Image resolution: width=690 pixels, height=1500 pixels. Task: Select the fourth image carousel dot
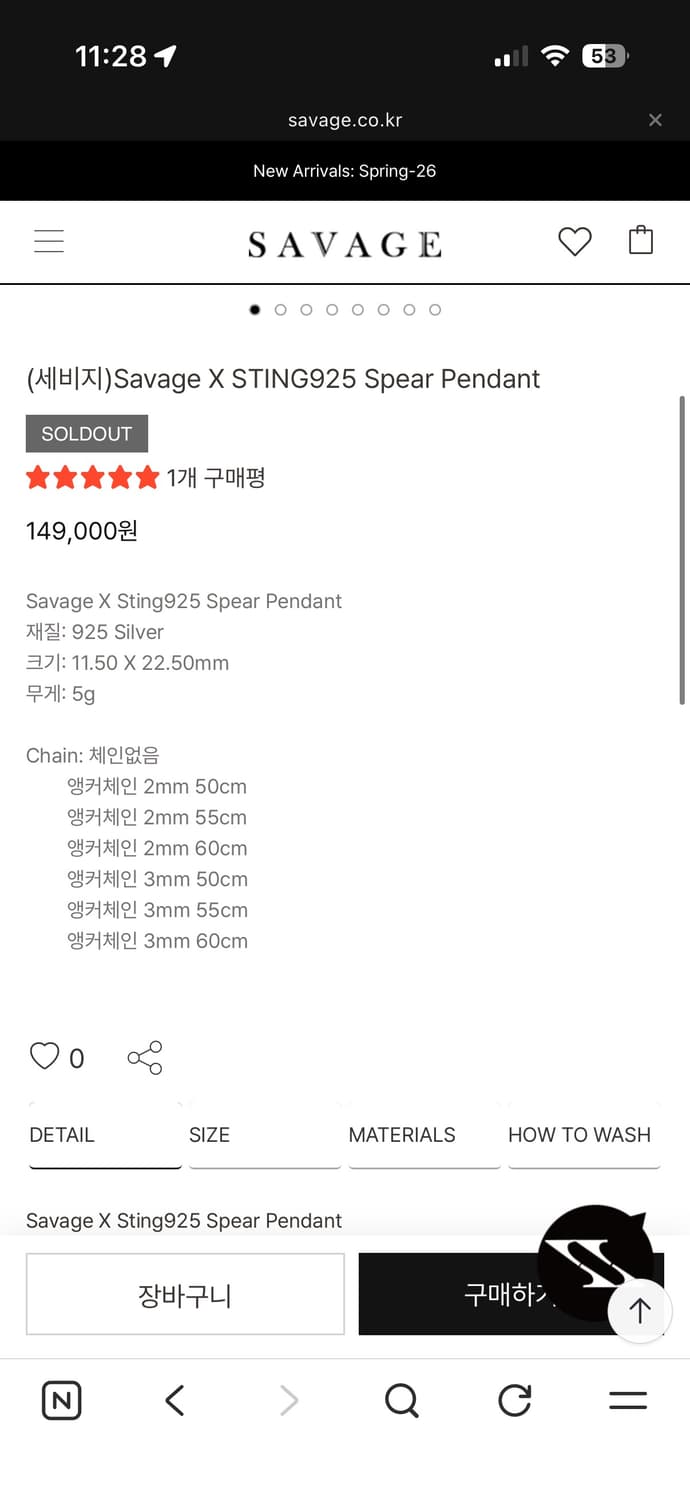tap(332, 310)
